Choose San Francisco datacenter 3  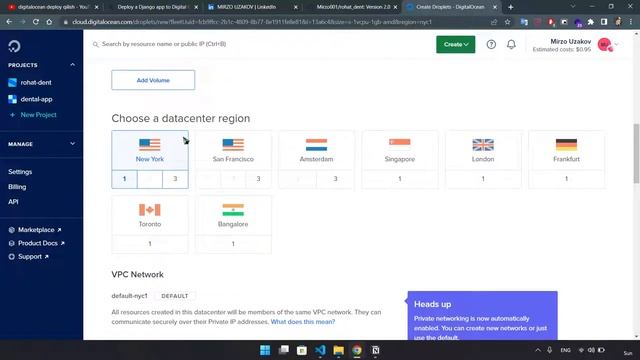258,179
